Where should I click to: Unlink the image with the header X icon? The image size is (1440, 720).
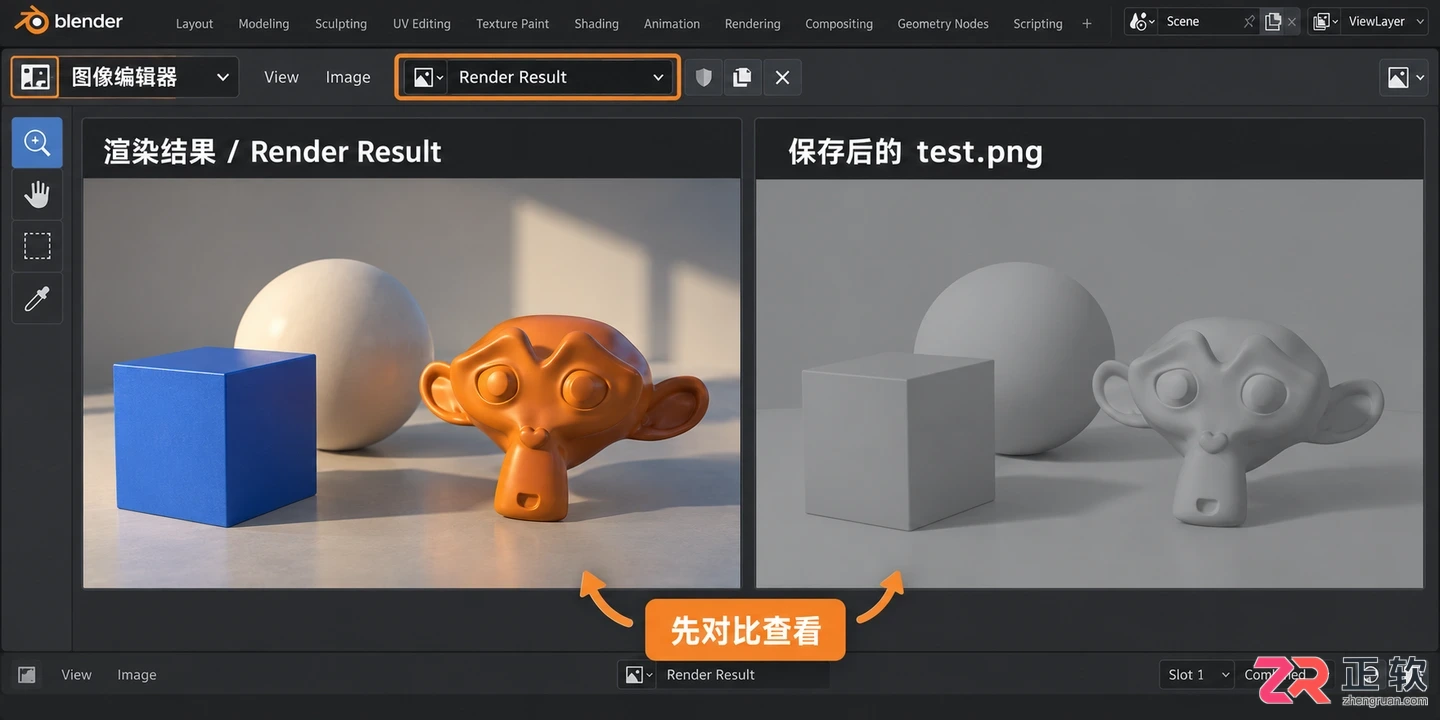coord(782,77)
